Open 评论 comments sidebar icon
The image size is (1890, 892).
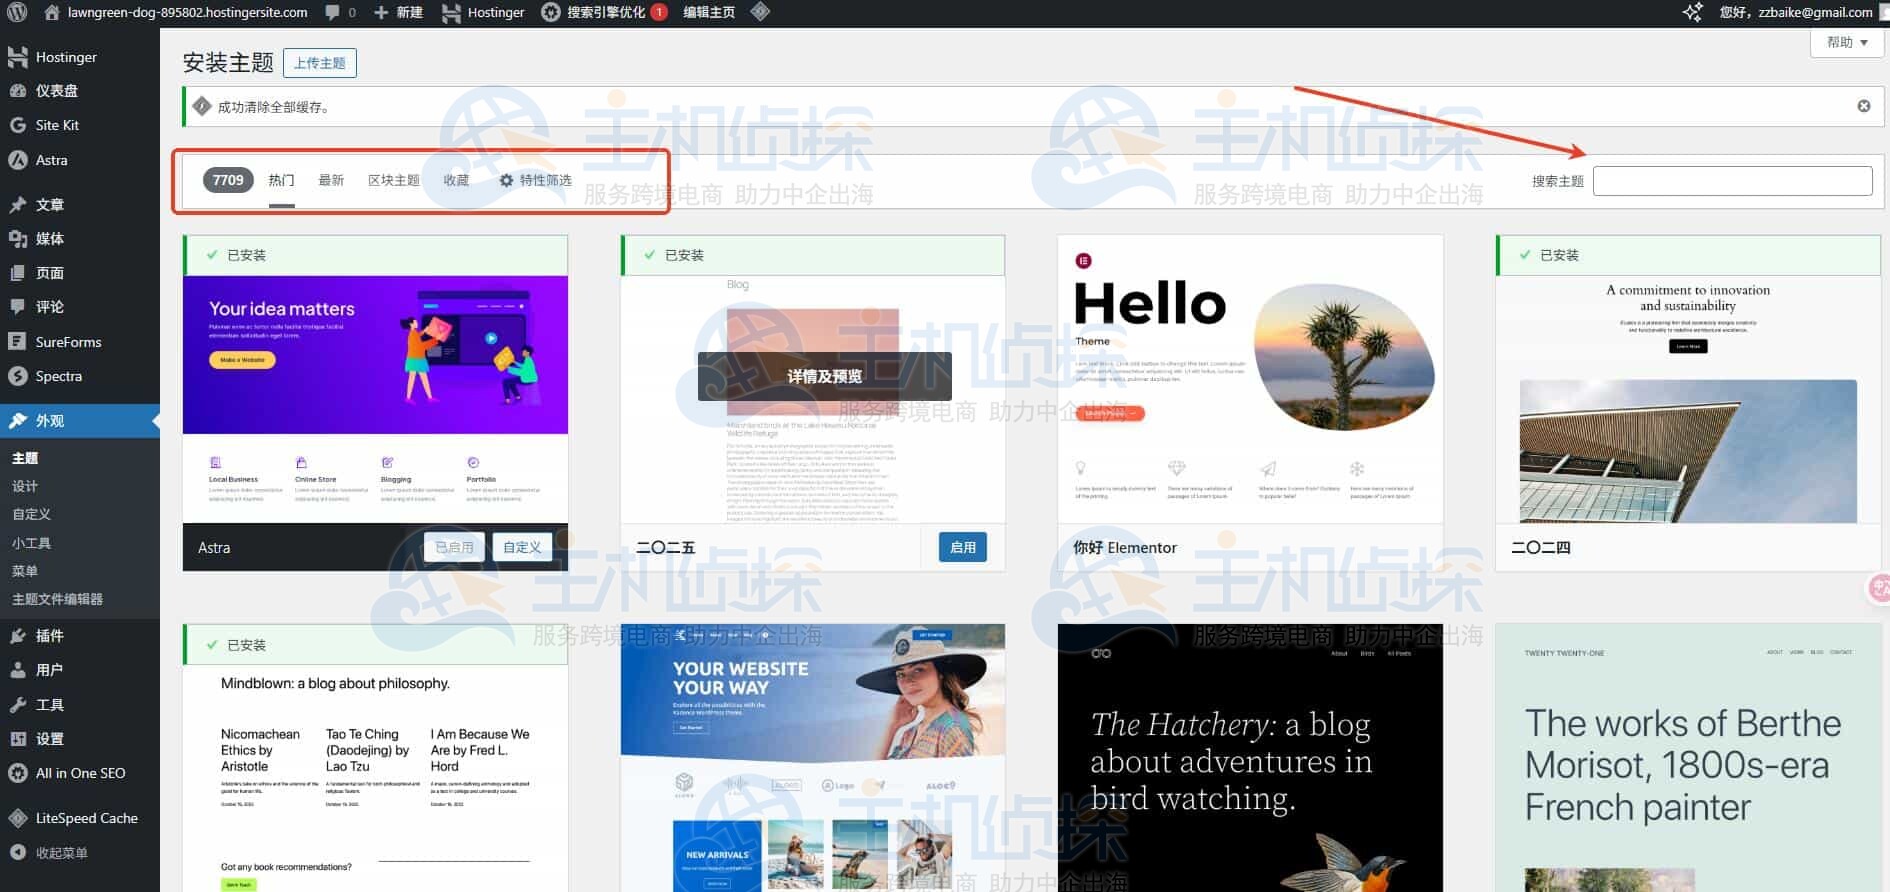click(x=18, y=307)
